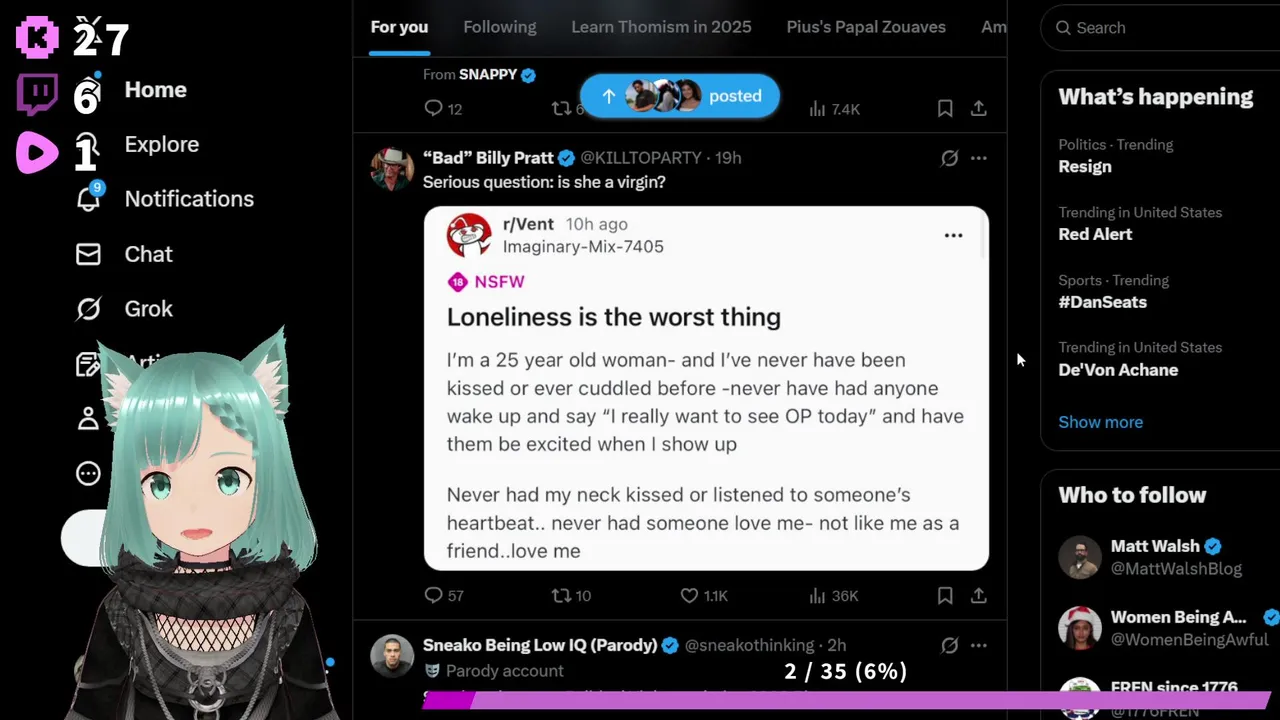Switch to Learn Thomism in 2025 tab

[661, 27]
